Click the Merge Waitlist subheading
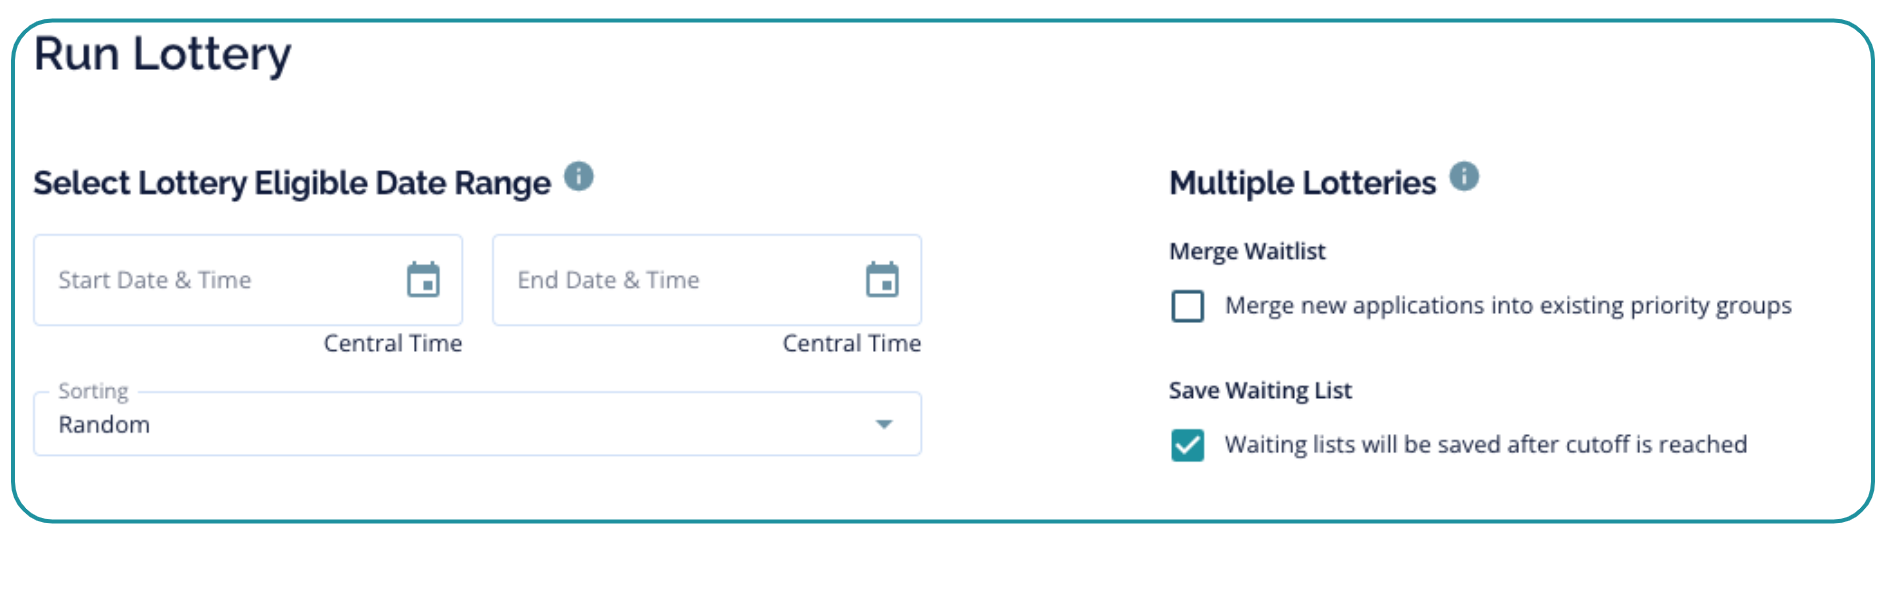The width and height of the screenshot is (1893, 595). (x=1247, y=251)
